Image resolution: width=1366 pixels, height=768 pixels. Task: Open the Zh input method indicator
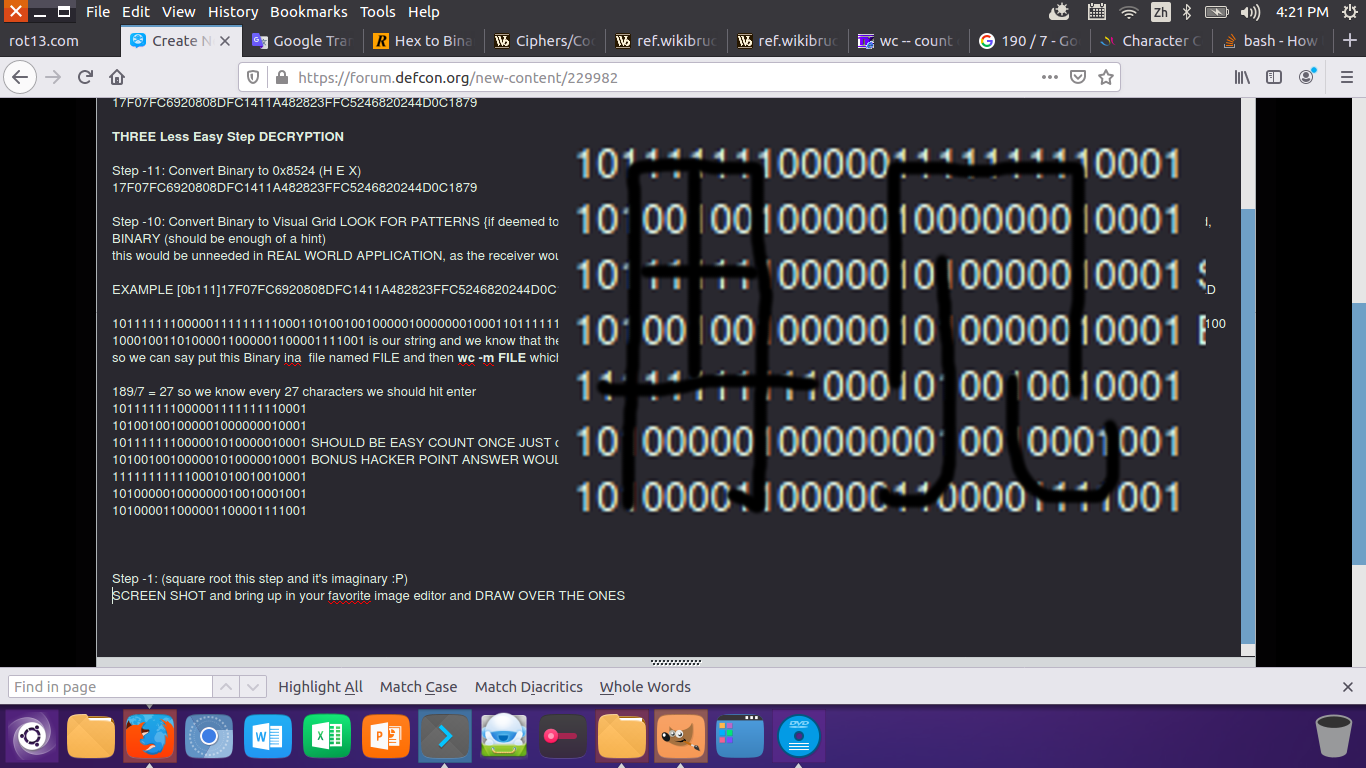(1160, 12)
